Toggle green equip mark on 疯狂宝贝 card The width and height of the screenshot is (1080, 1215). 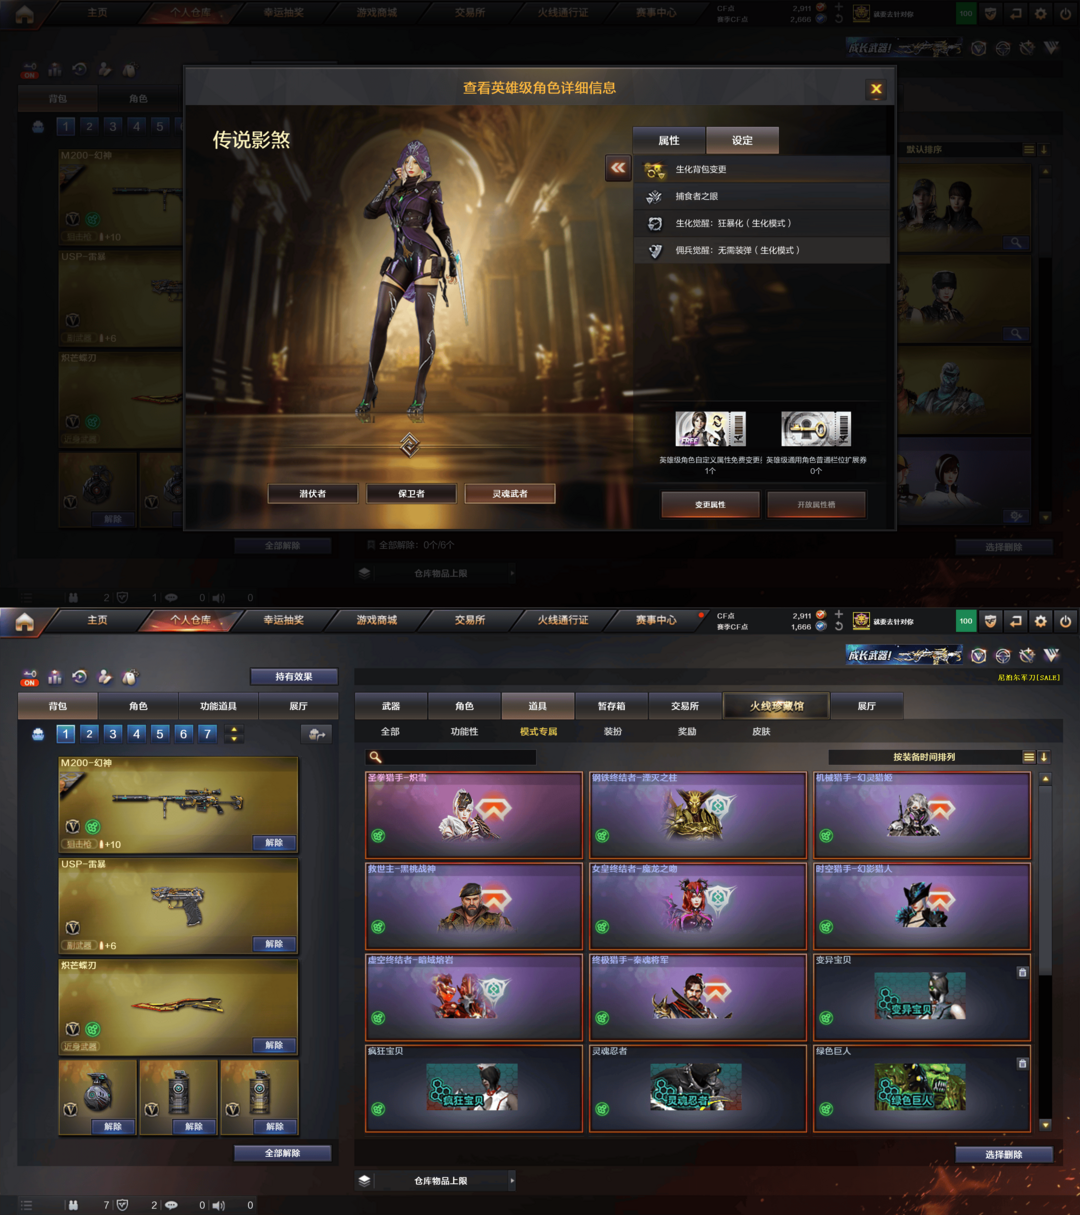tap(378, 1109)
